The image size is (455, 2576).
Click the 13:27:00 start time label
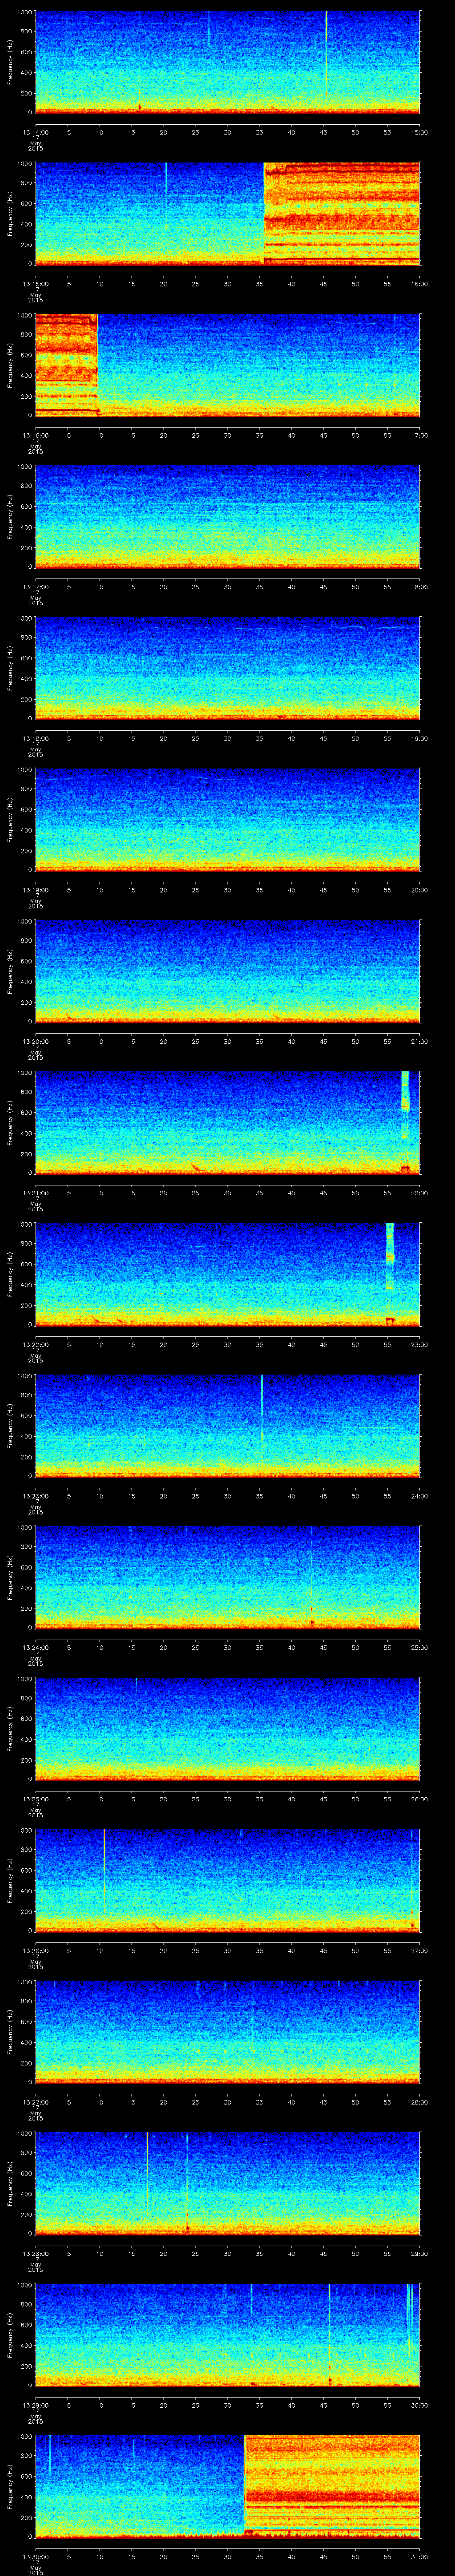click(x=35, y=2102)
